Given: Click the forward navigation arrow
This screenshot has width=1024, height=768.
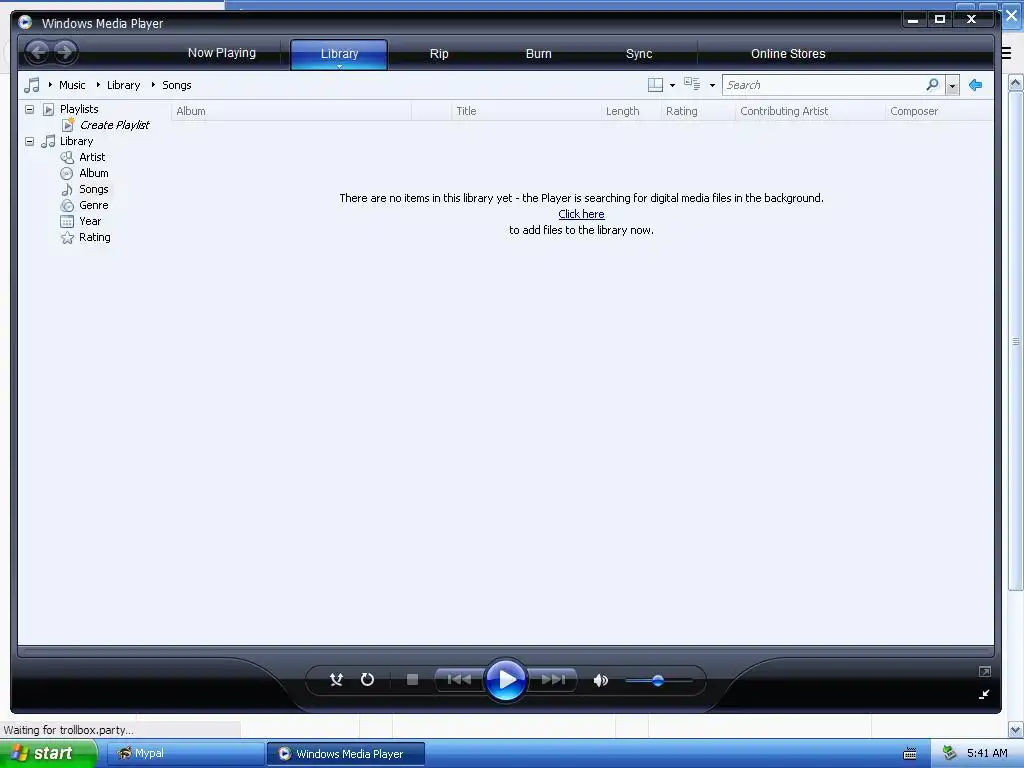Looking at the screenshot, I should 65,52.
